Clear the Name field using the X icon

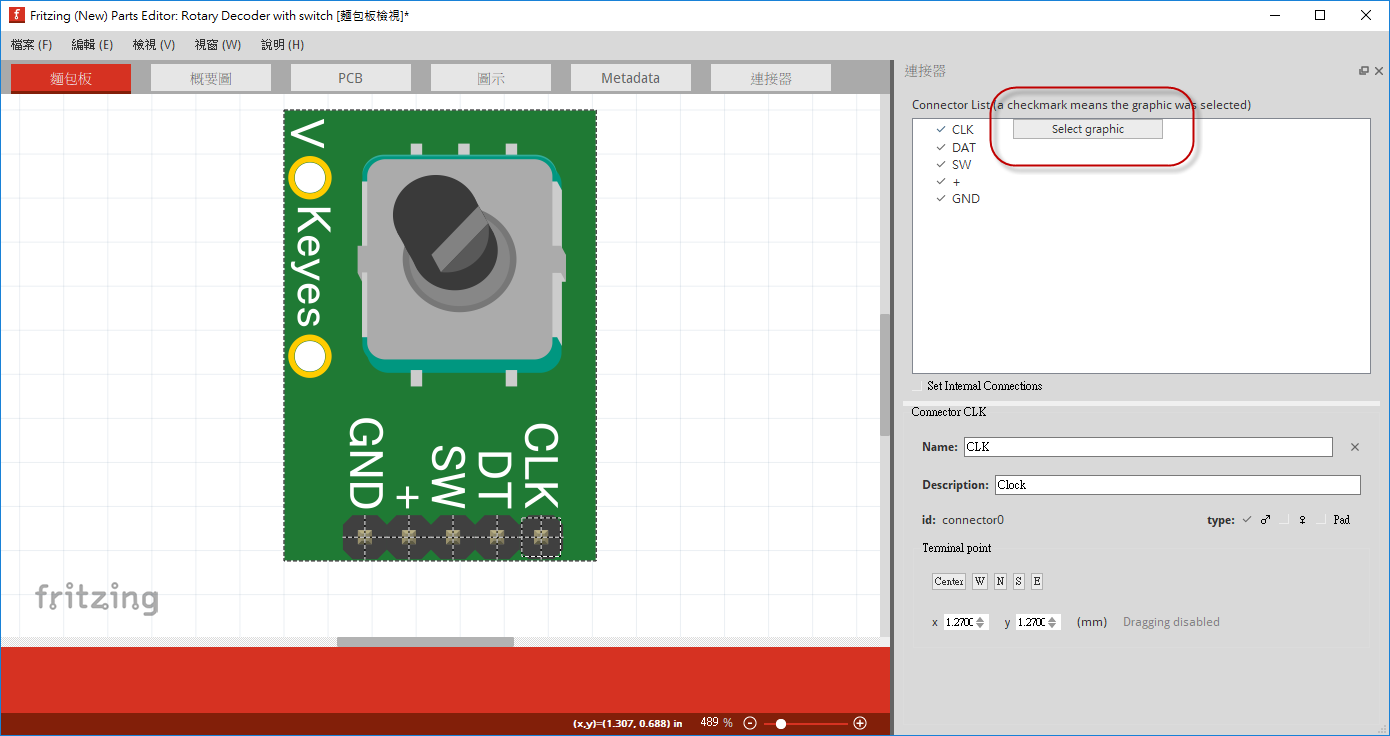point(1355,447)
